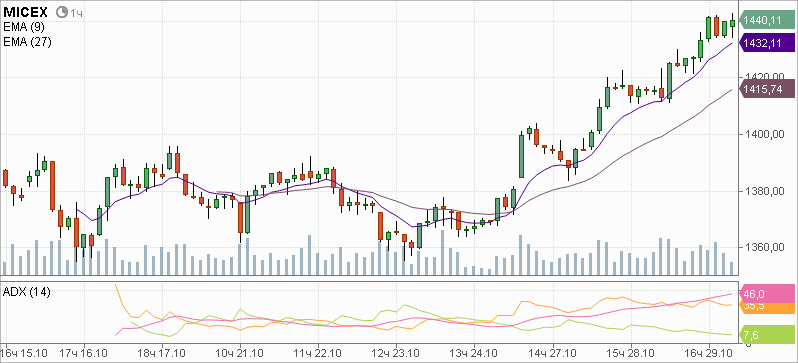This screenshot has width=798, height=363.
Task: Click the 11ч 22.10 time axis label
Action: [317, 352]
